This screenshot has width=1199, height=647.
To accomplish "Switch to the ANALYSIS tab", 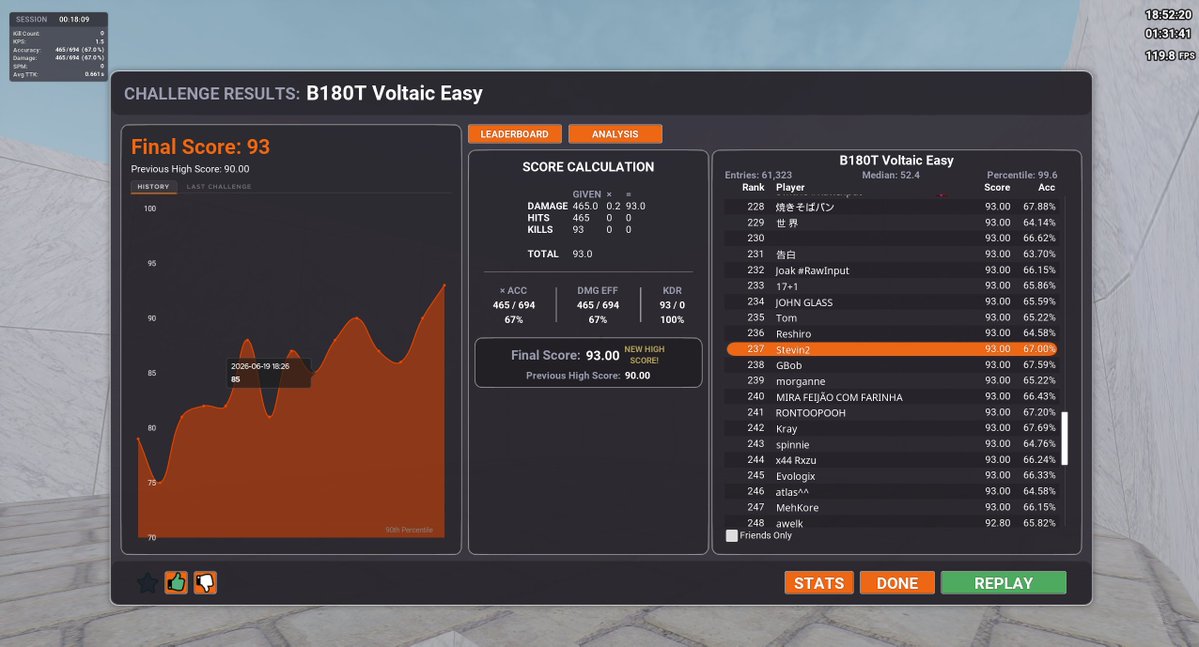I will (x=615, y=134).
